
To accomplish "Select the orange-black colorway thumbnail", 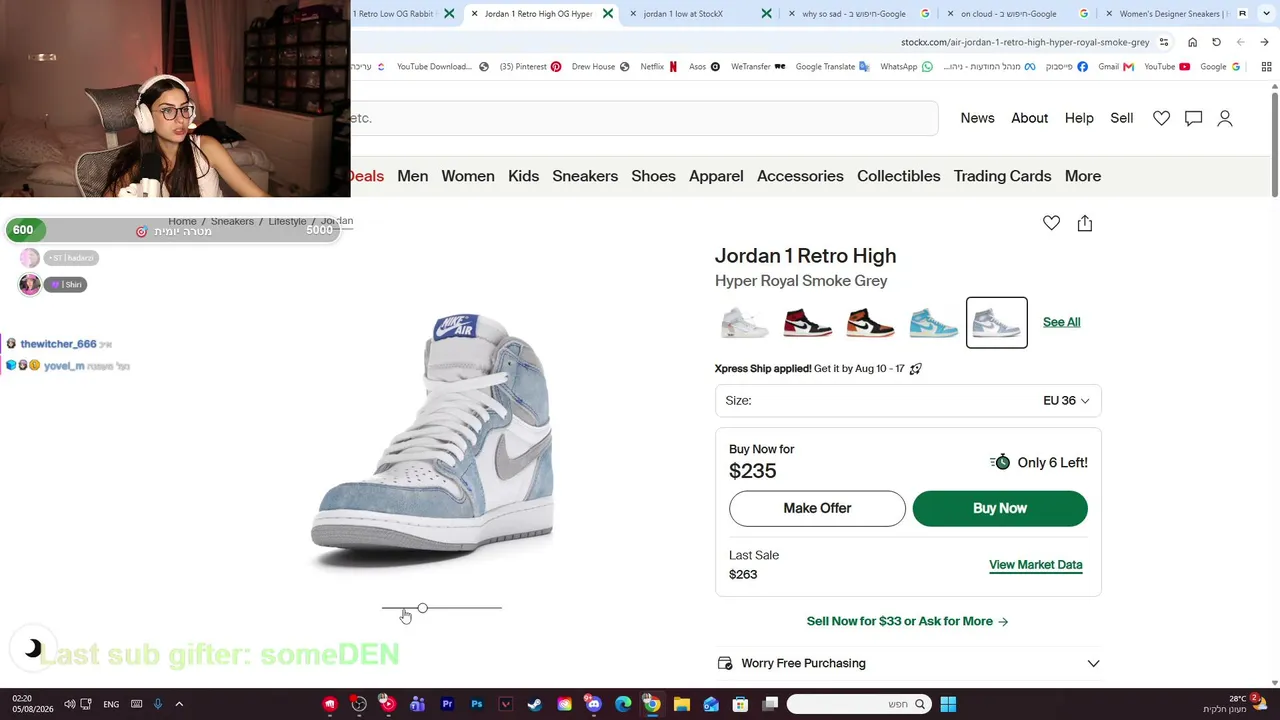I will click(x=870, y=322).
